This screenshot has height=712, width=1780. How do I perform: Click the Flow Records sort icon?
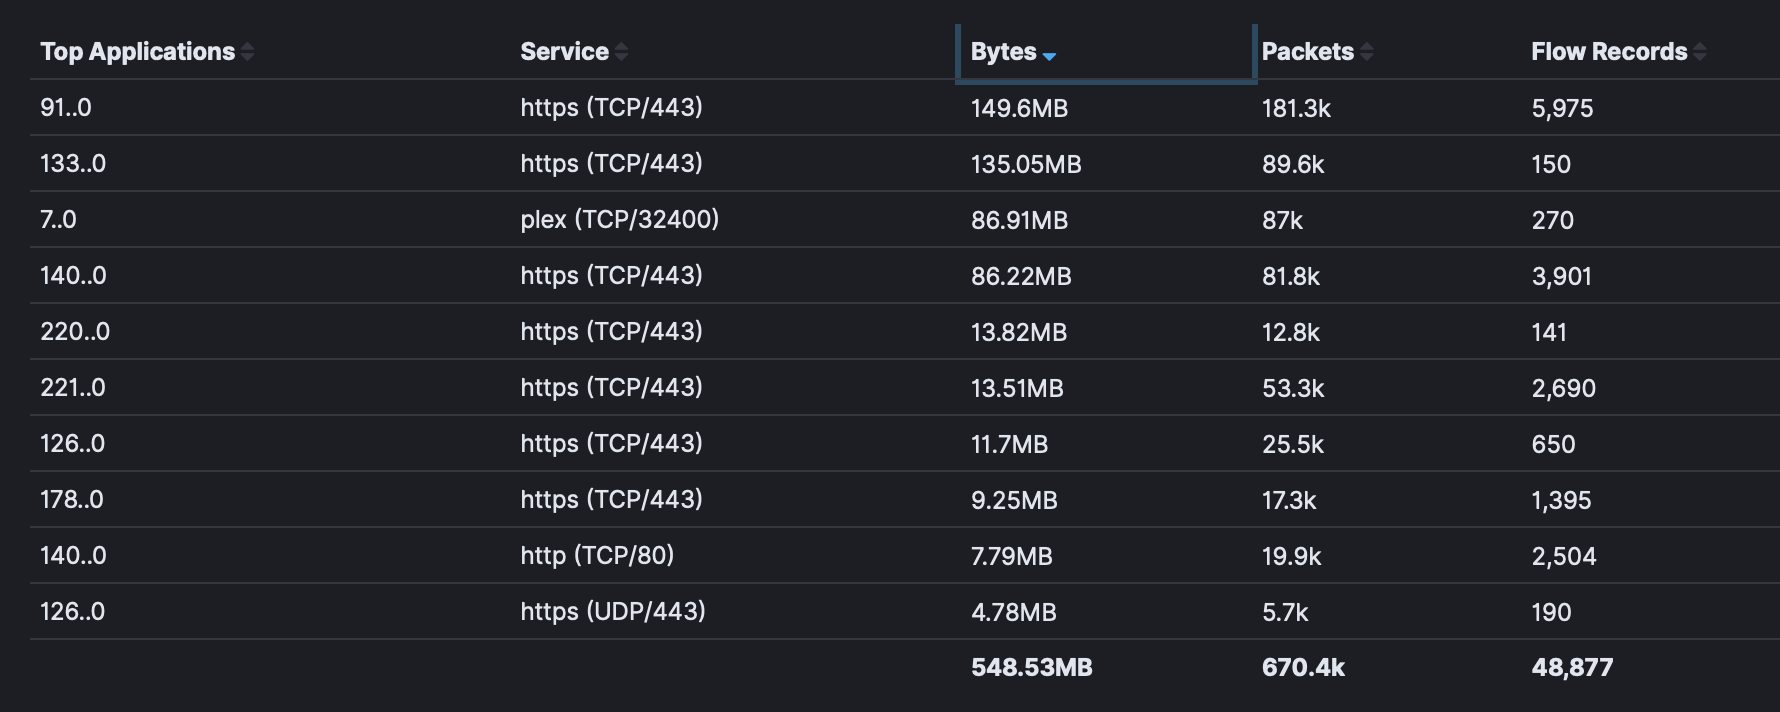click(1700, 52)
